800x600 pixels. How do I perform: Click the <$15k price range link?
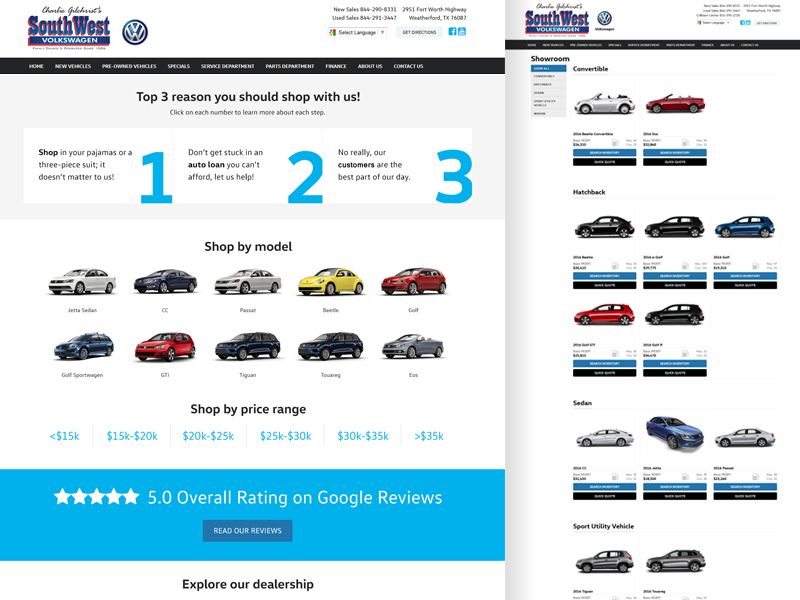pos(64,436)
